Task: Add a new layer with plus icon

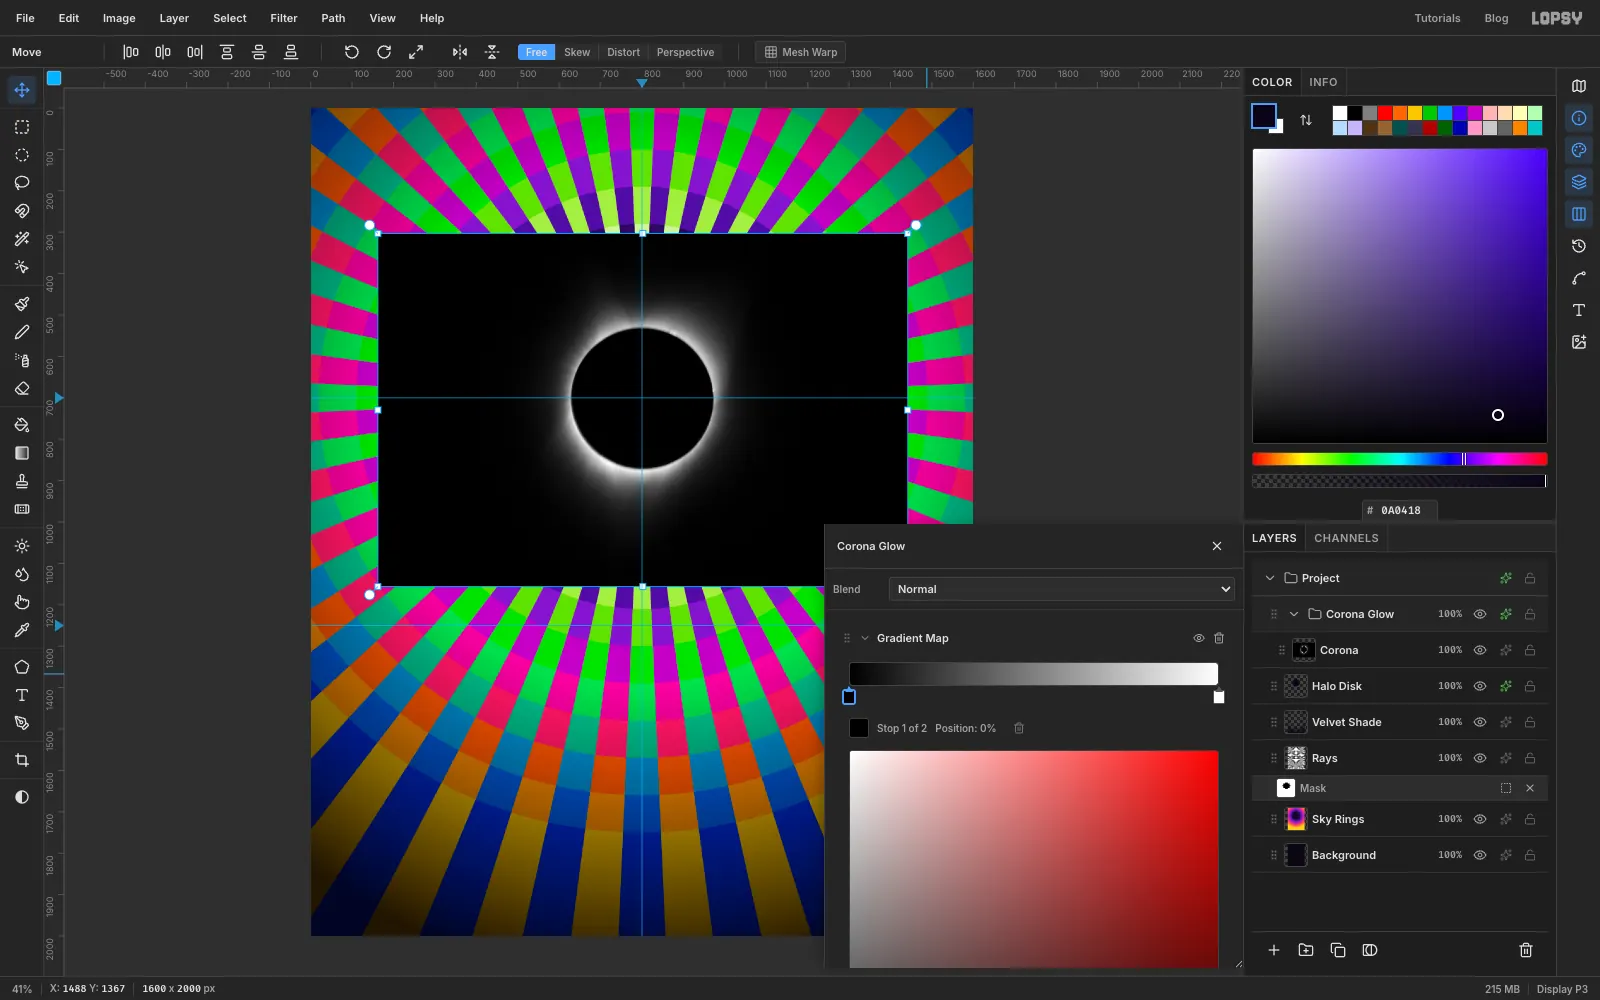Action: (x=1274, y=950)
